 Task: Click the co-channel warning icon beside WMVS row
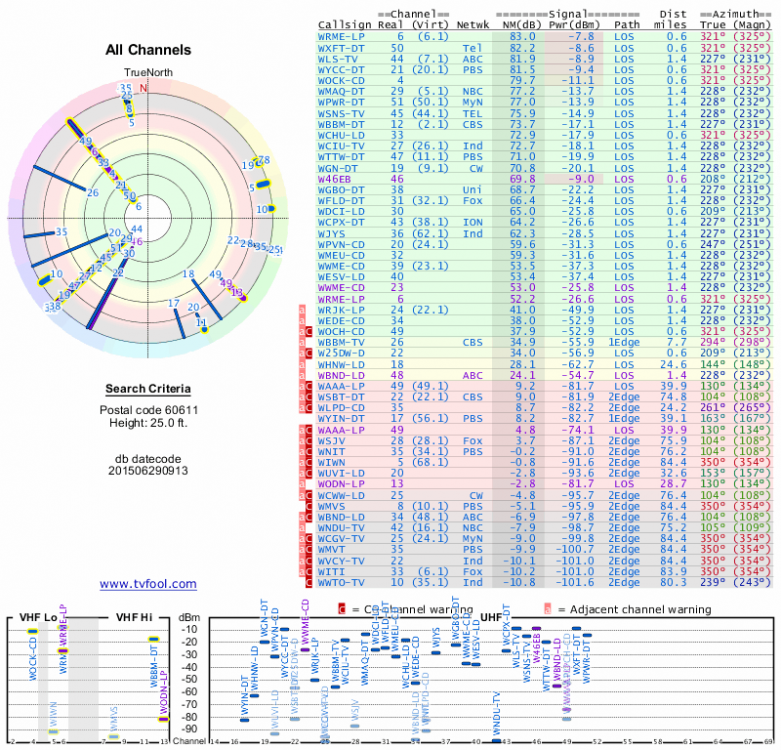[309, 506]
